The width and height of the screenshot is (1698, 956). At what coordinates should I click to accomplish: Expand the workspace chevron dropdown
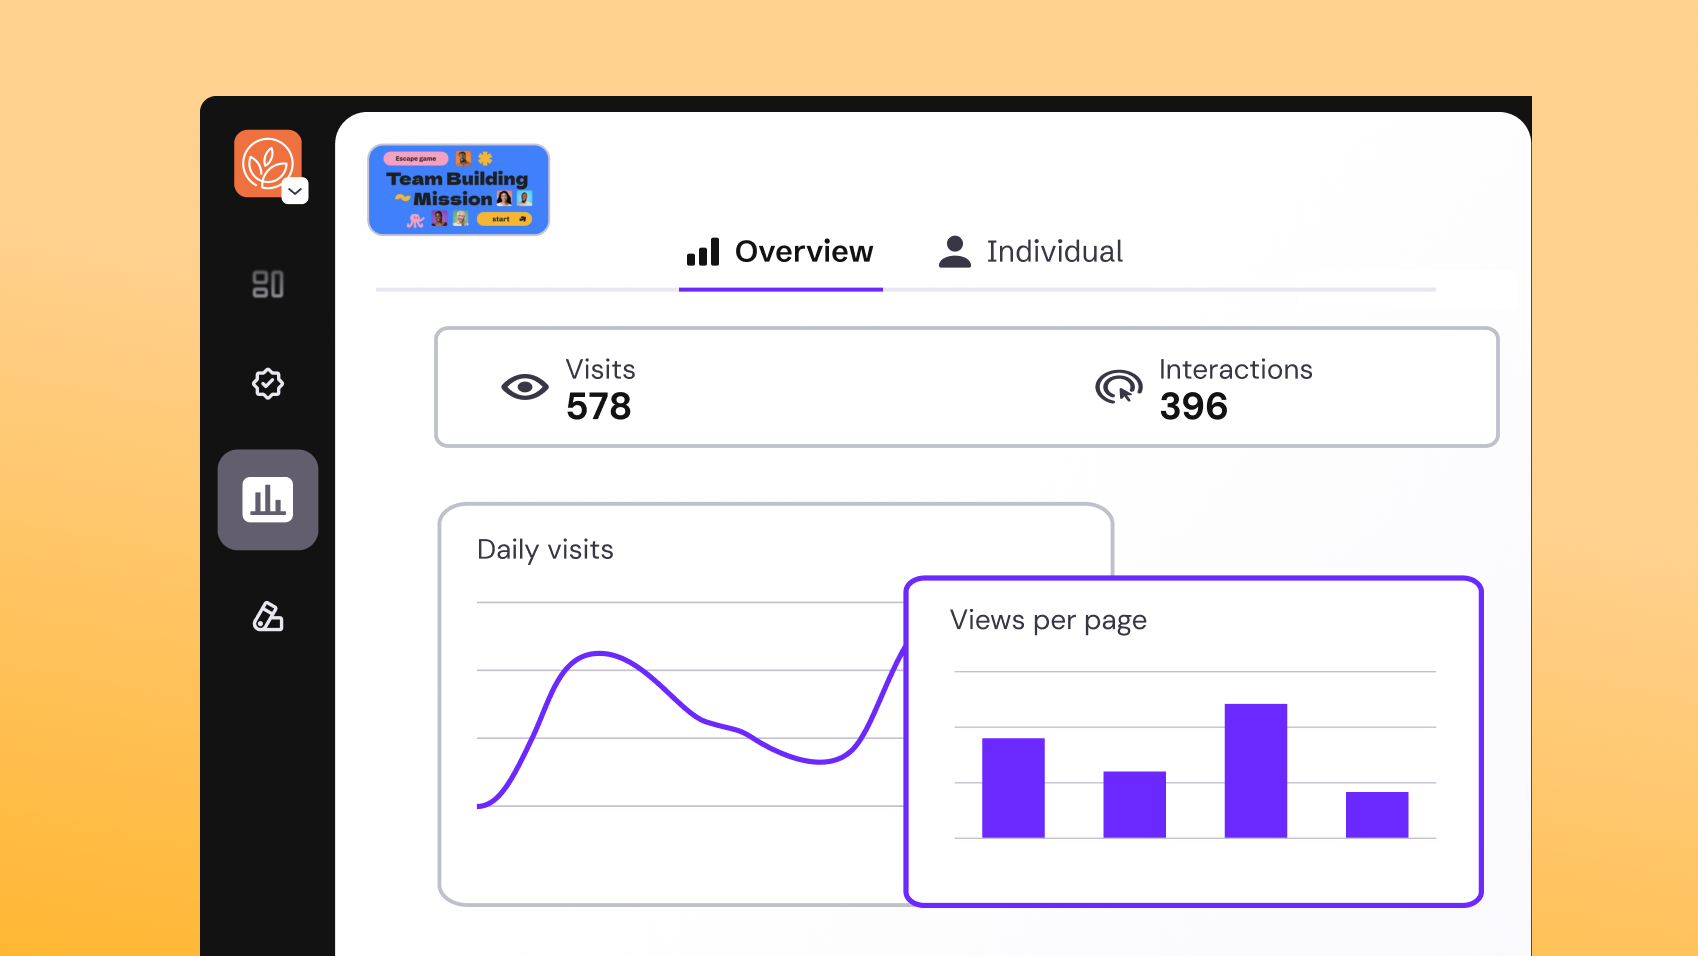click(x=295, y=191)
